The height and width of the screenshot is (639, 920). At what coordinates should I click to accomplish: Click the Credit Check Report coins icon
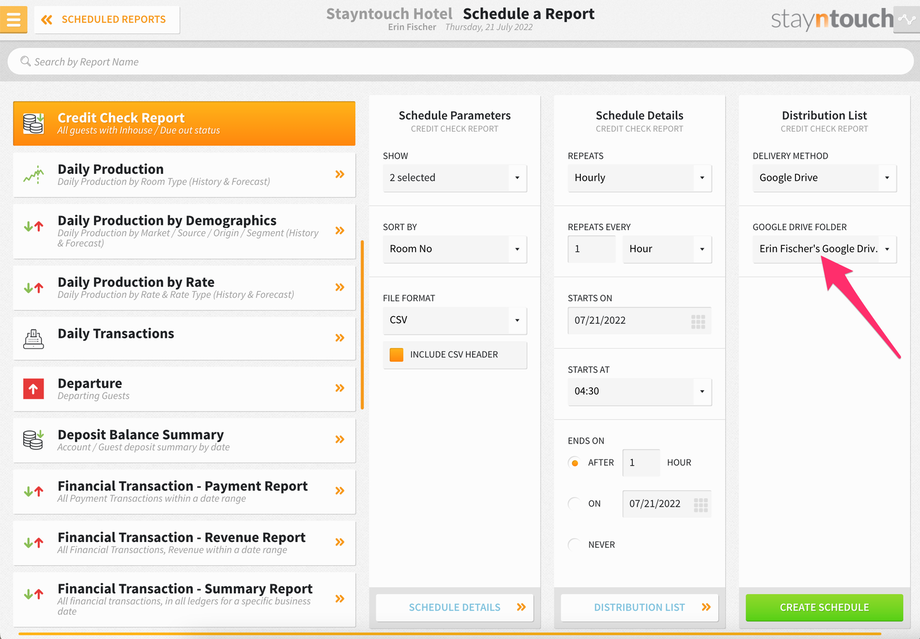pos(33,123)
